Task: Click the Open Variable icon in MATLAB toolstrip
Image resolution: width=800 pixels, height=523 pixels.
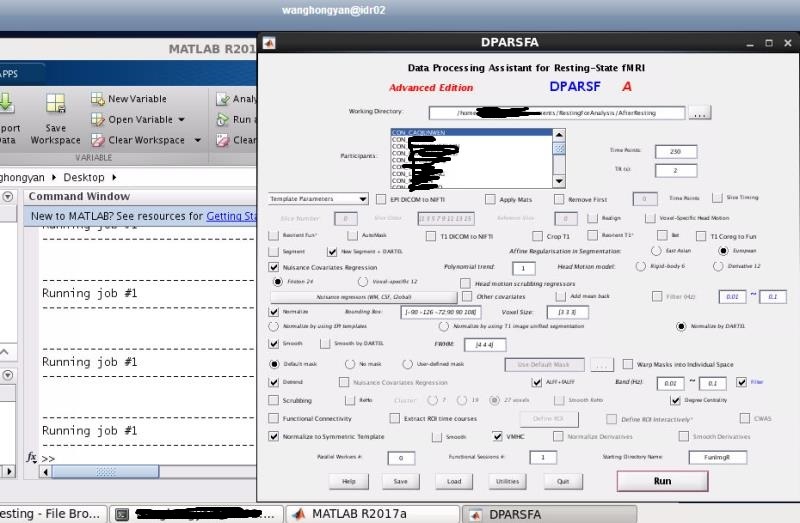Action: pos(97,119)
